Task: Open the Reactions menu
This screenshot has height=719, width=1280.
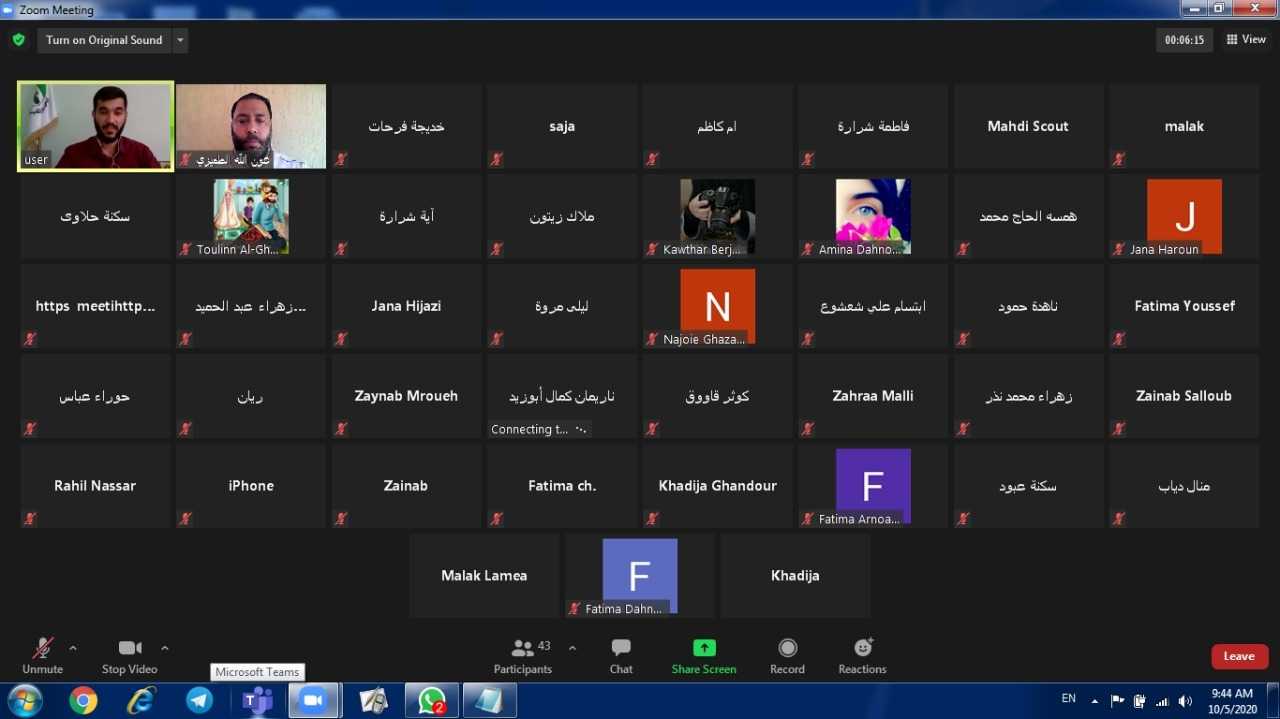Action: (x=862, y=649)
